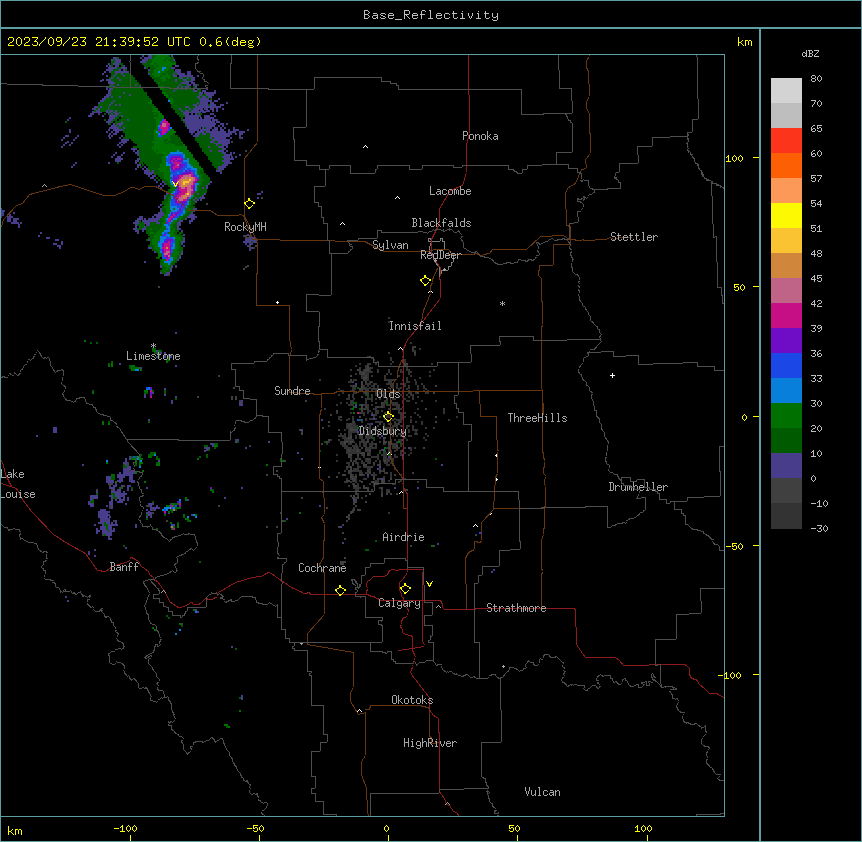Screen dimensions: 862x842
Task: Click the Okotoks city label
Action: tap(412, 700)
